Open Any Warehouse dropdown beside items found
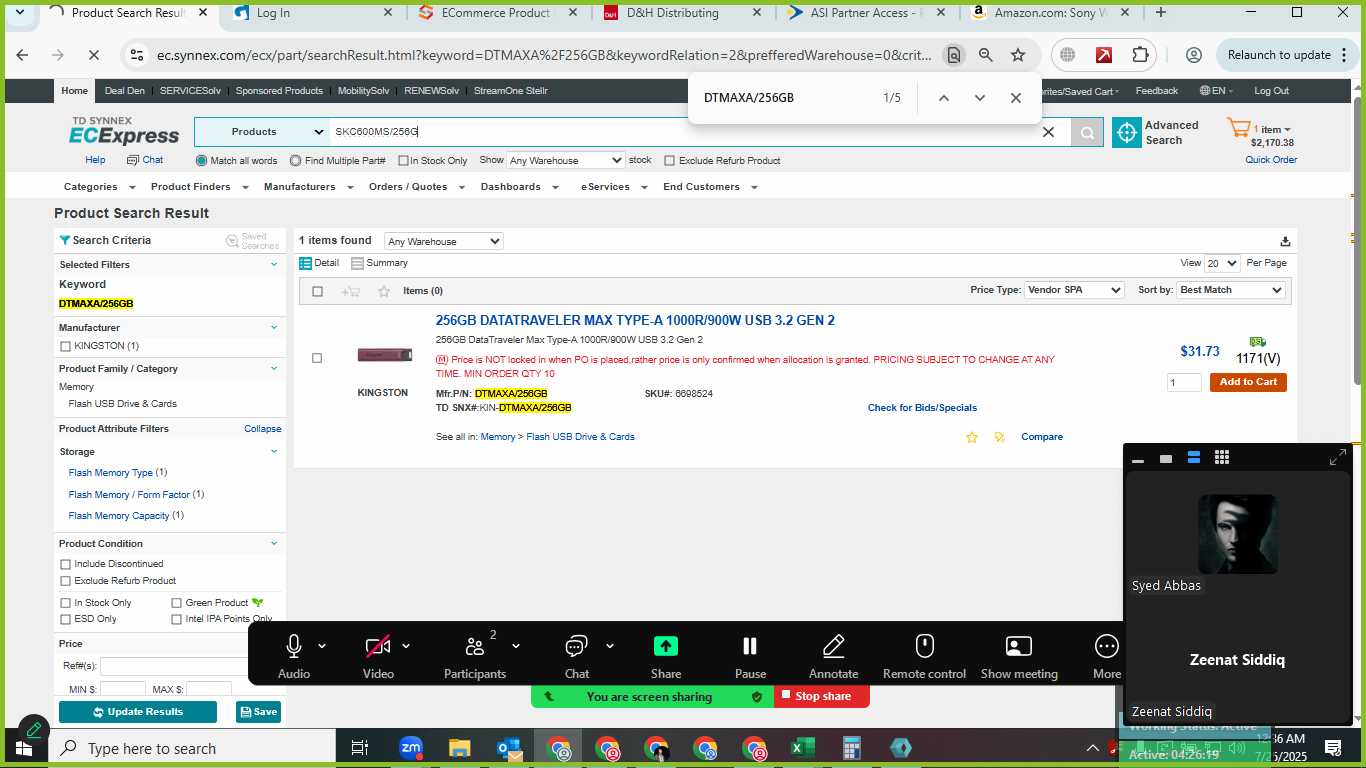The height and width of the screenshot is (768, 1366). pyautogui.click(x=444, y=241)
